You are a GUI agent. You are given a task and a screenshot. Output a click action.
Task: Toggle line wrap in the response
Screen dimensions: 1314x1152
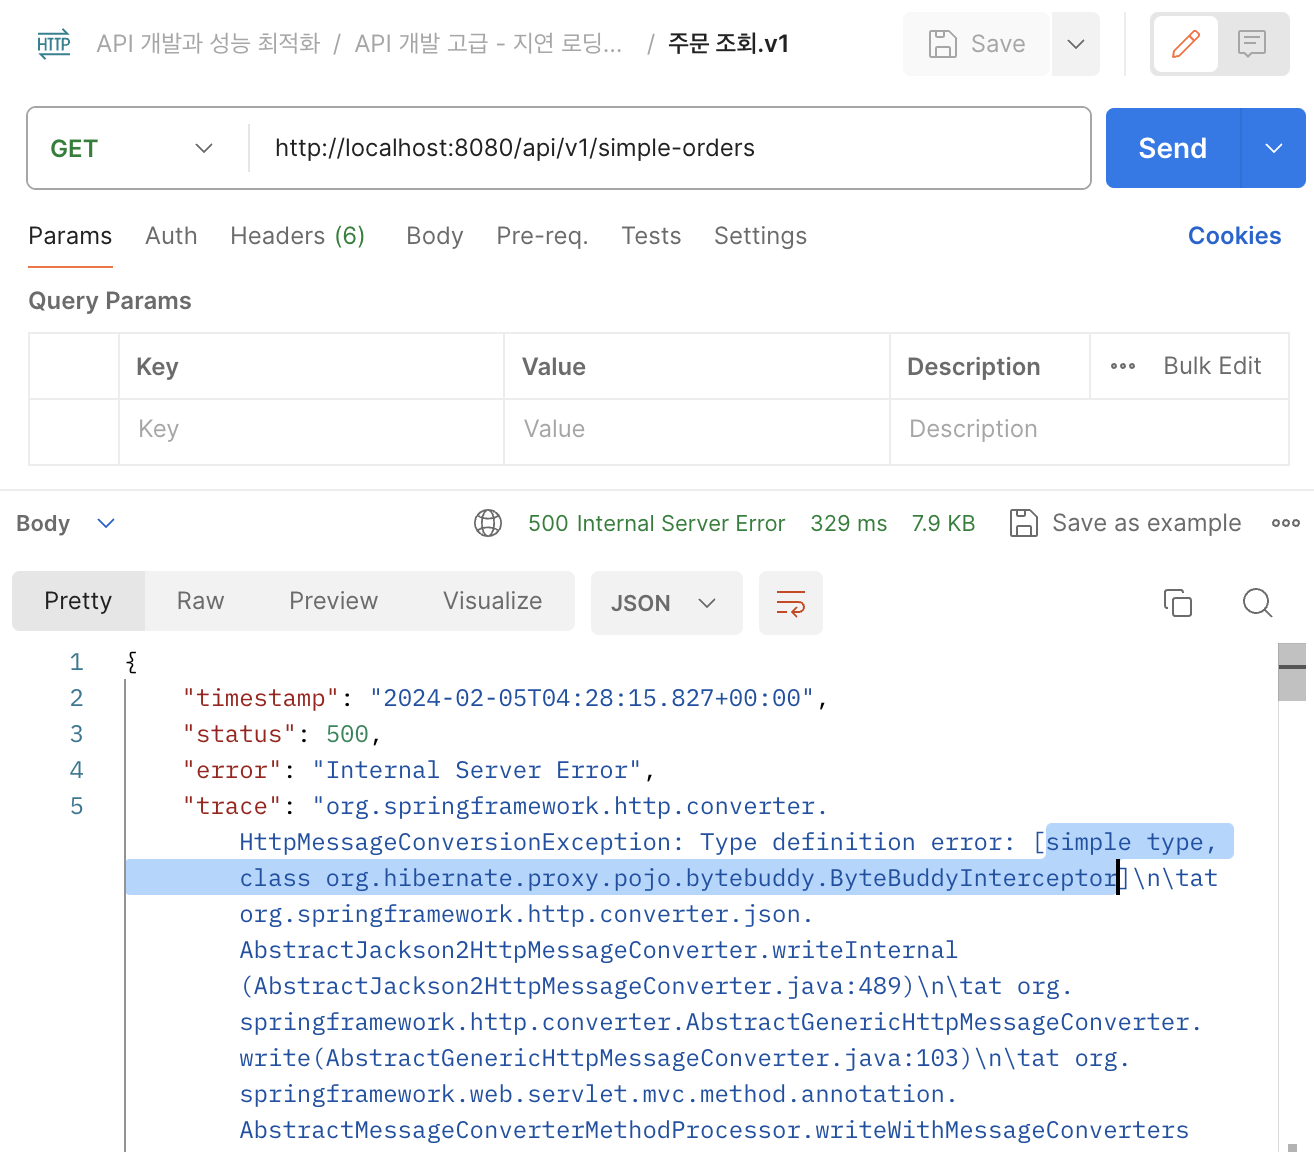click(791, 603)
